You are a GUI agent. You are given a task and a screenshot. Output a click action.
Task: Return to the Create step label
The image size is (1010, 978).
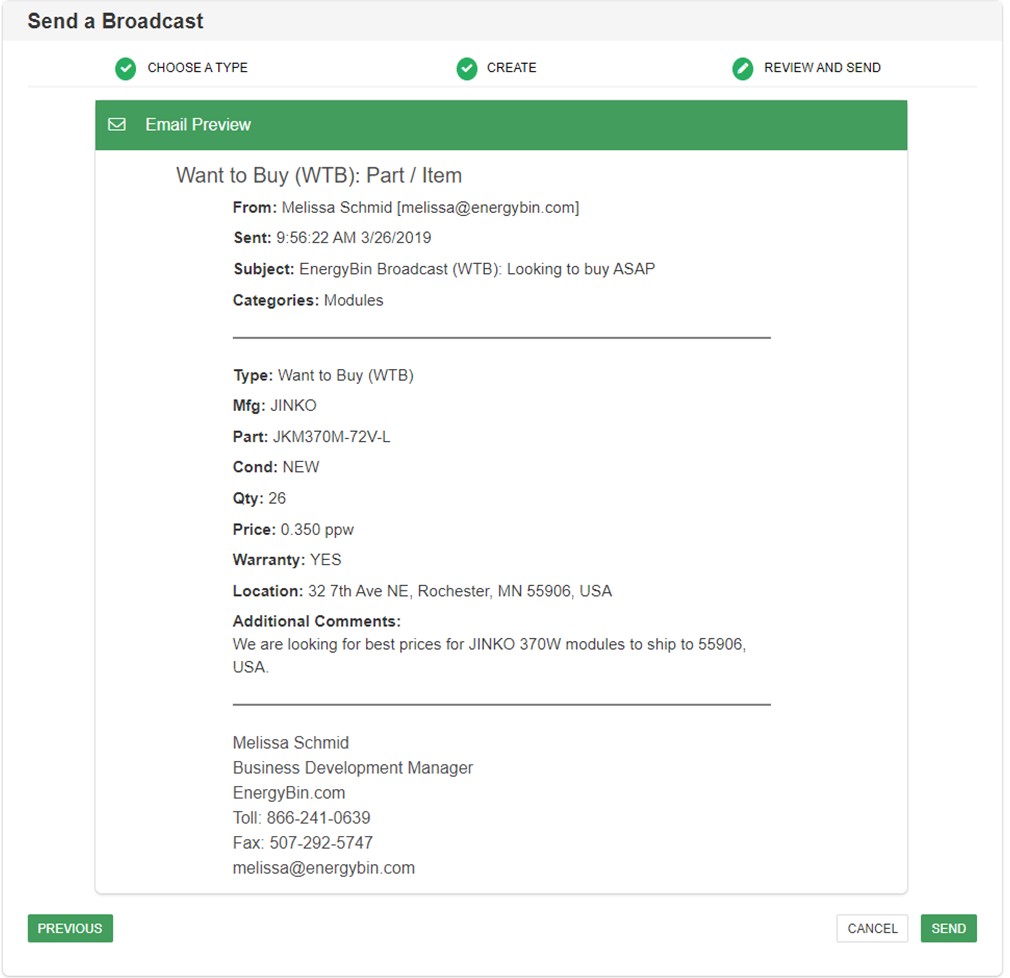point(511,68)
